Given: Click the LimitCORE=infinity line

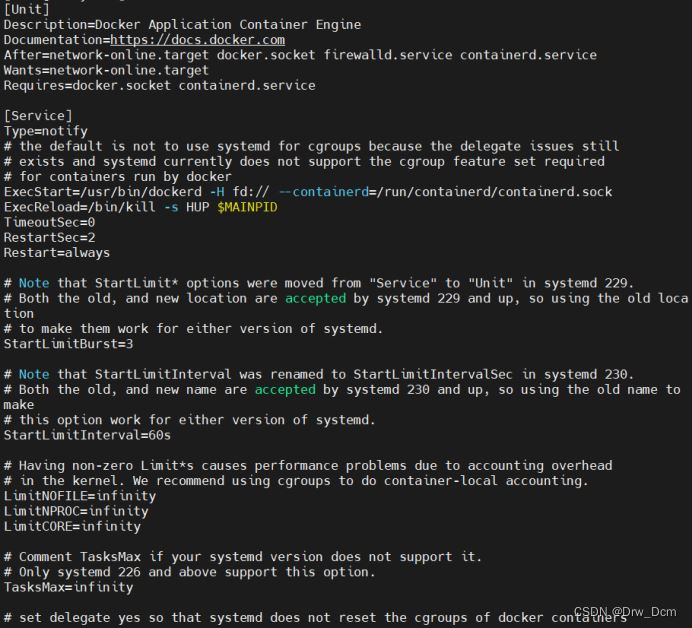Looking at the screenshot, I should 72,527.
